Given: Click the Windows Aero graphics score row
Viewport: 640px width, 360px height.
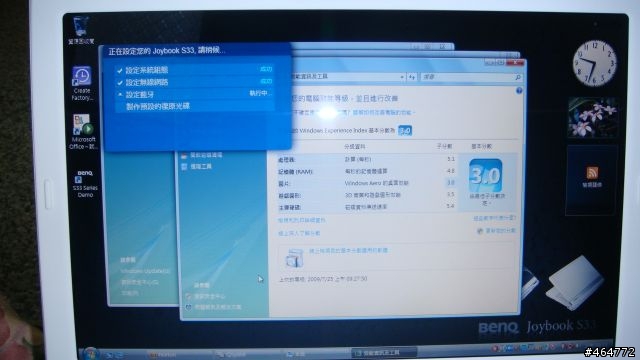Looking at the screenshot, I should tap(366, 183).
